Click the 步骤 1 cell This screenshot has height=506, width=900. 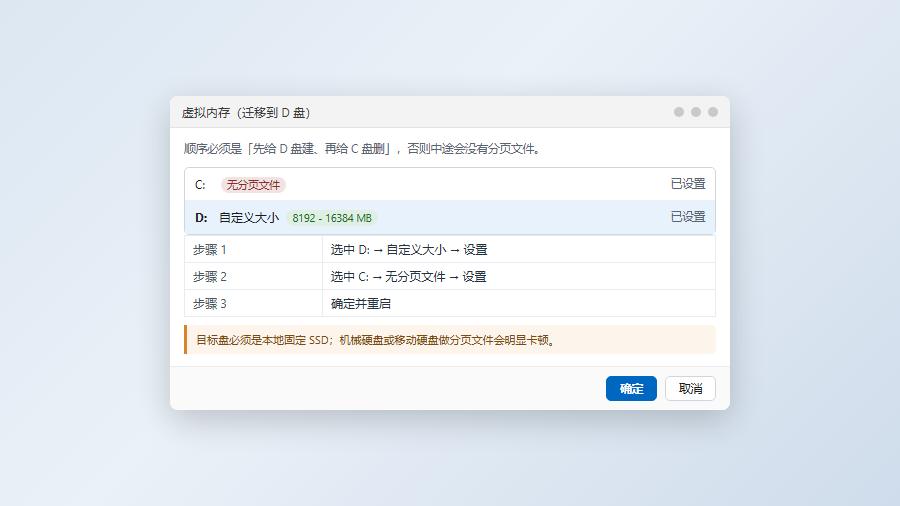coord(253,250)
